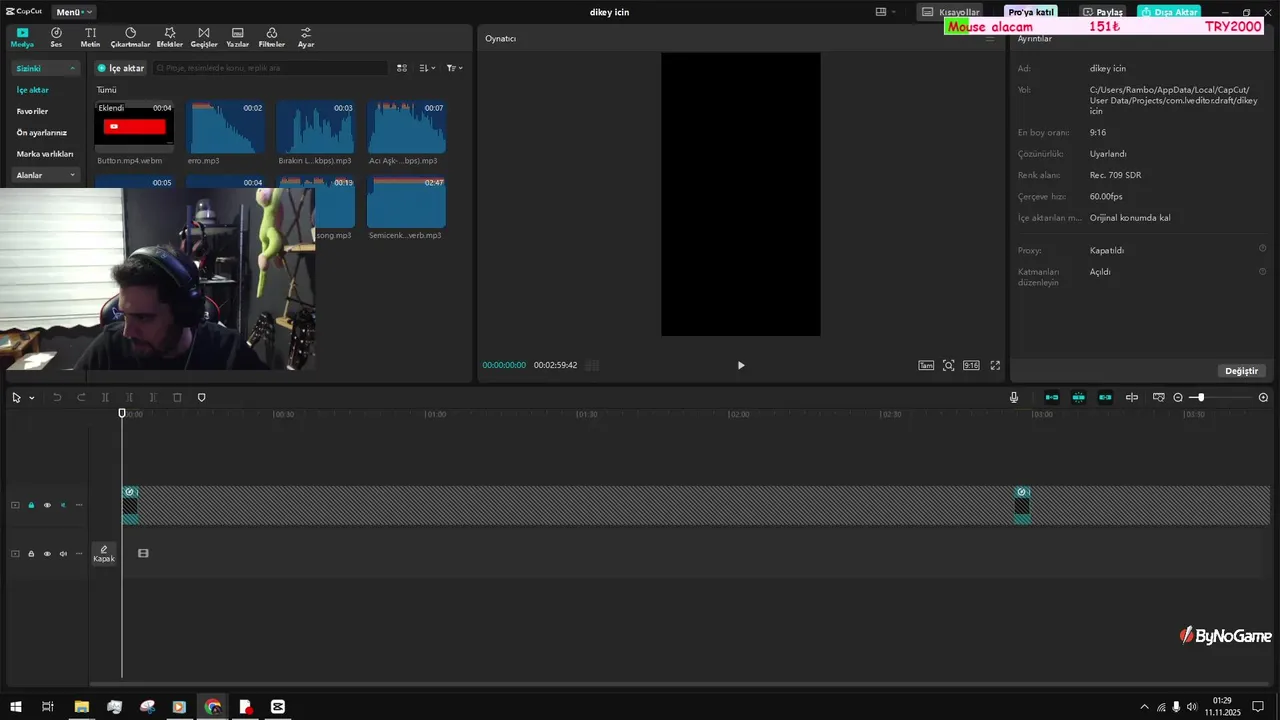Image resolution: width=1280 pixels, height=720 pixels.
Task: Toggle auto snapping
Action: coord(1078,398)
